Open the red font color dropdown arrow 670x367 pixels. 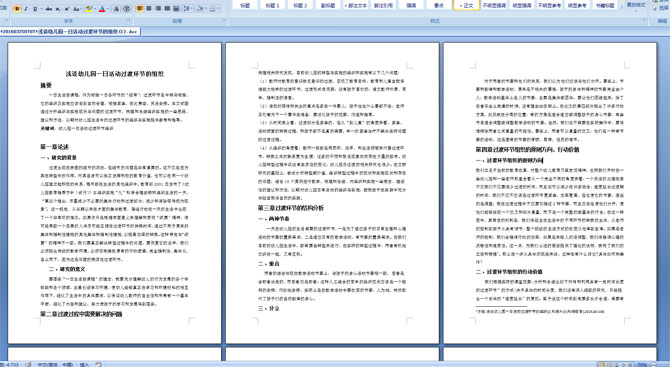[x=108, y=9]
